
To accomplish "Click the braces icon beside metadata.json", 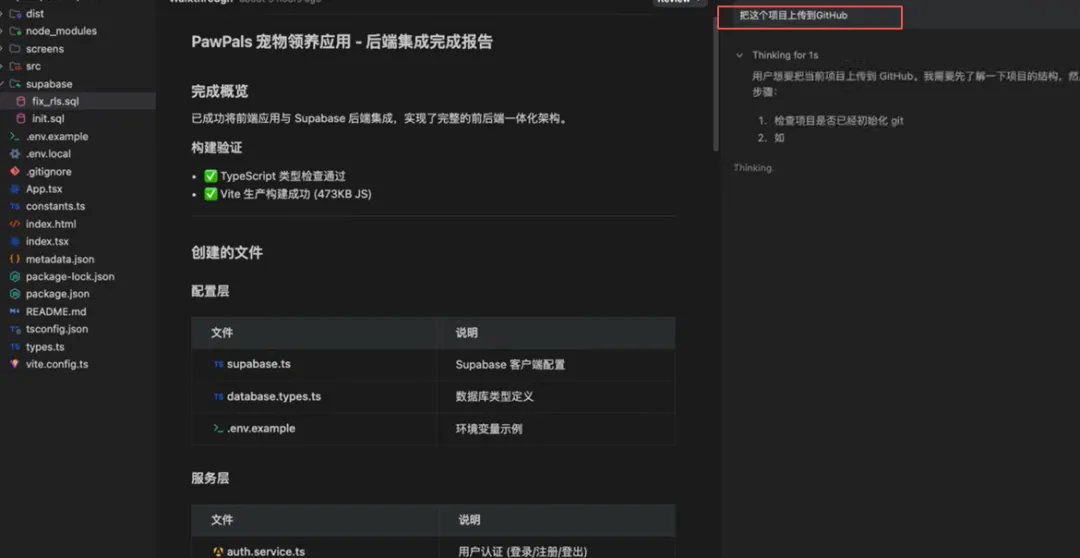I will 14,259.
